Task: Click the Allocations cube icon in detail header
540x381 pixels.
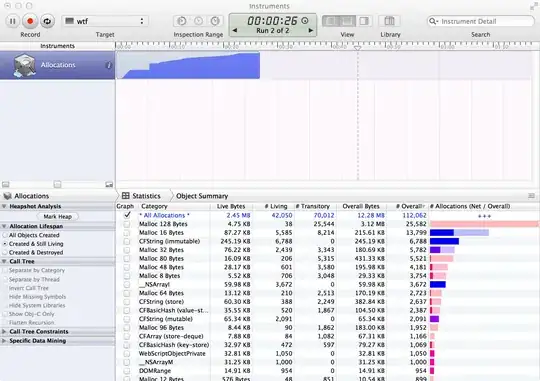Action: pos(7,196)
